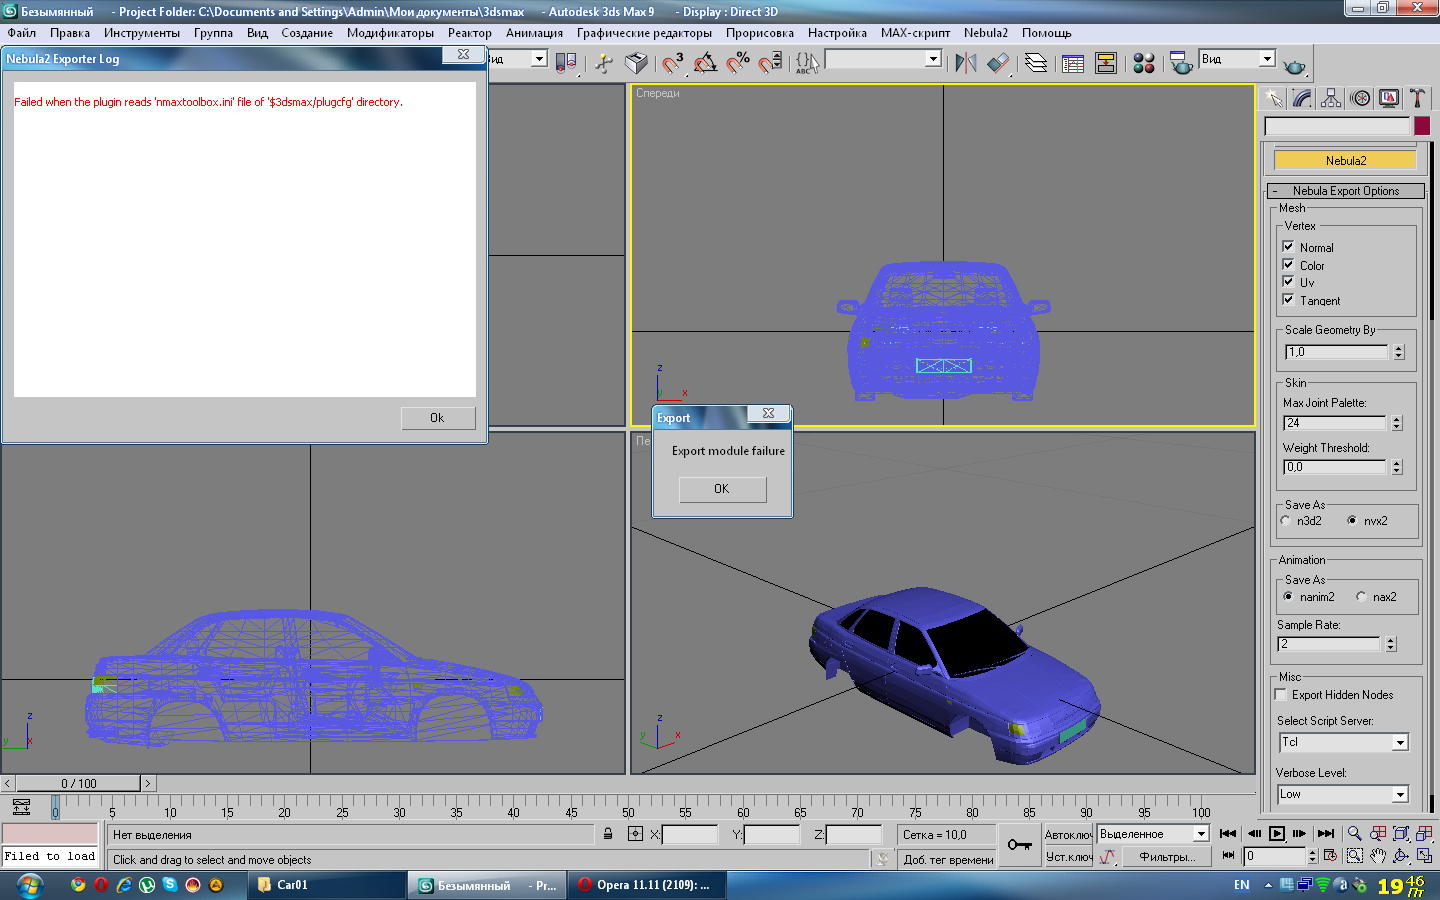1440x900 pixels.
Task: Open the MAX-скрипт menu
Action: click(915, 33)
